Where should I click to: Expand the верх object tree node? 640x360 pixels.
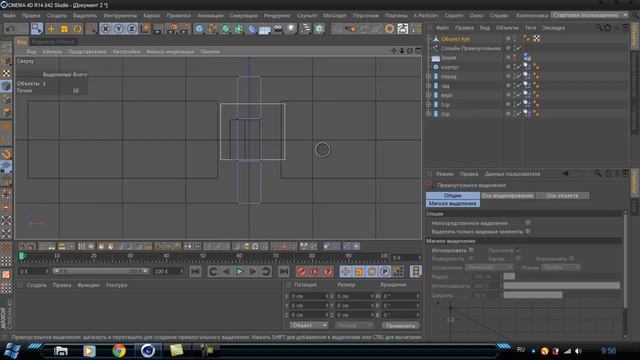[x=429, y=95]
